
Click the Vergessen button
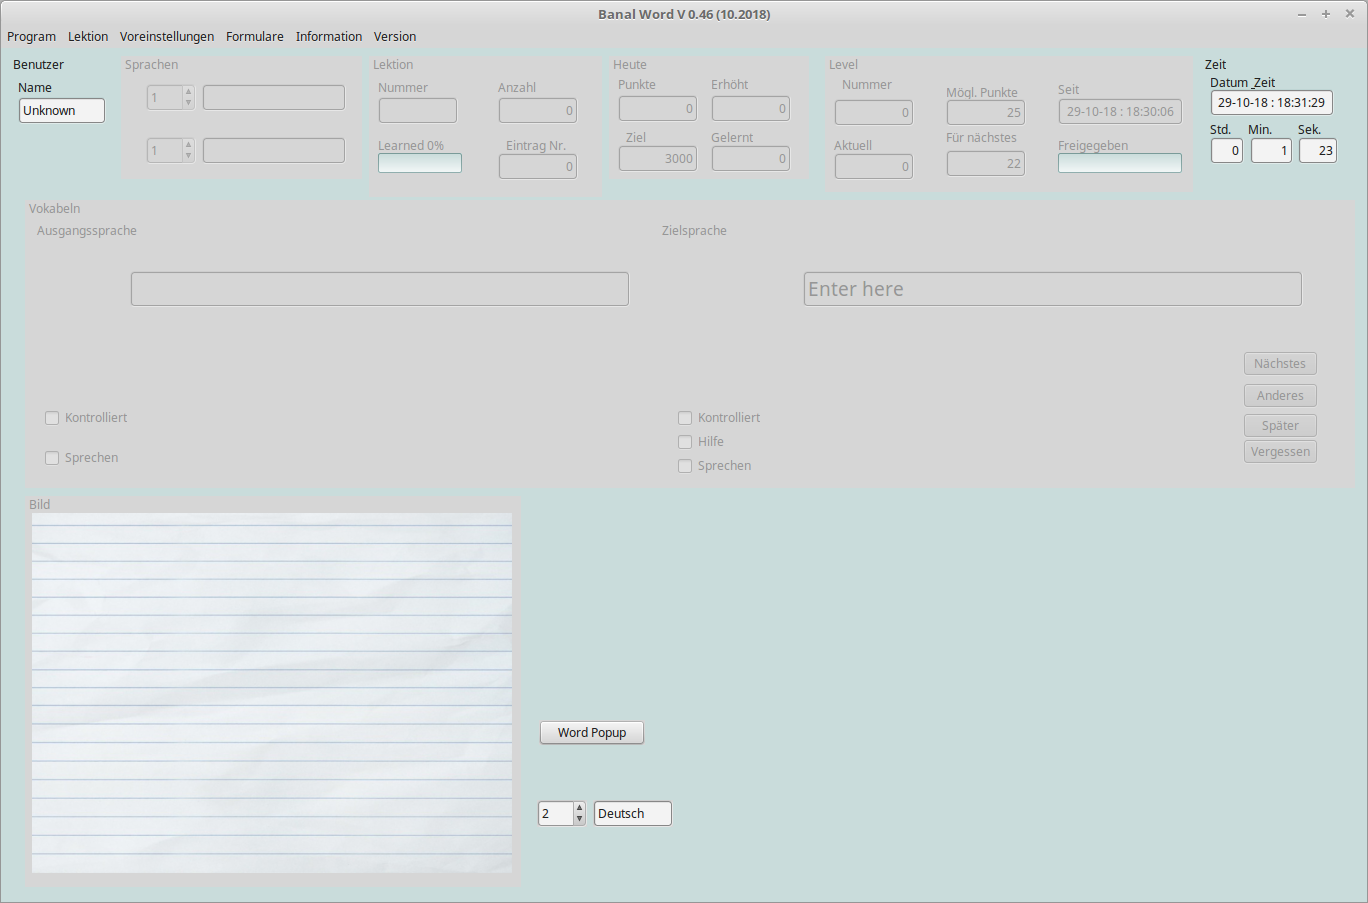coord(1280,452)
